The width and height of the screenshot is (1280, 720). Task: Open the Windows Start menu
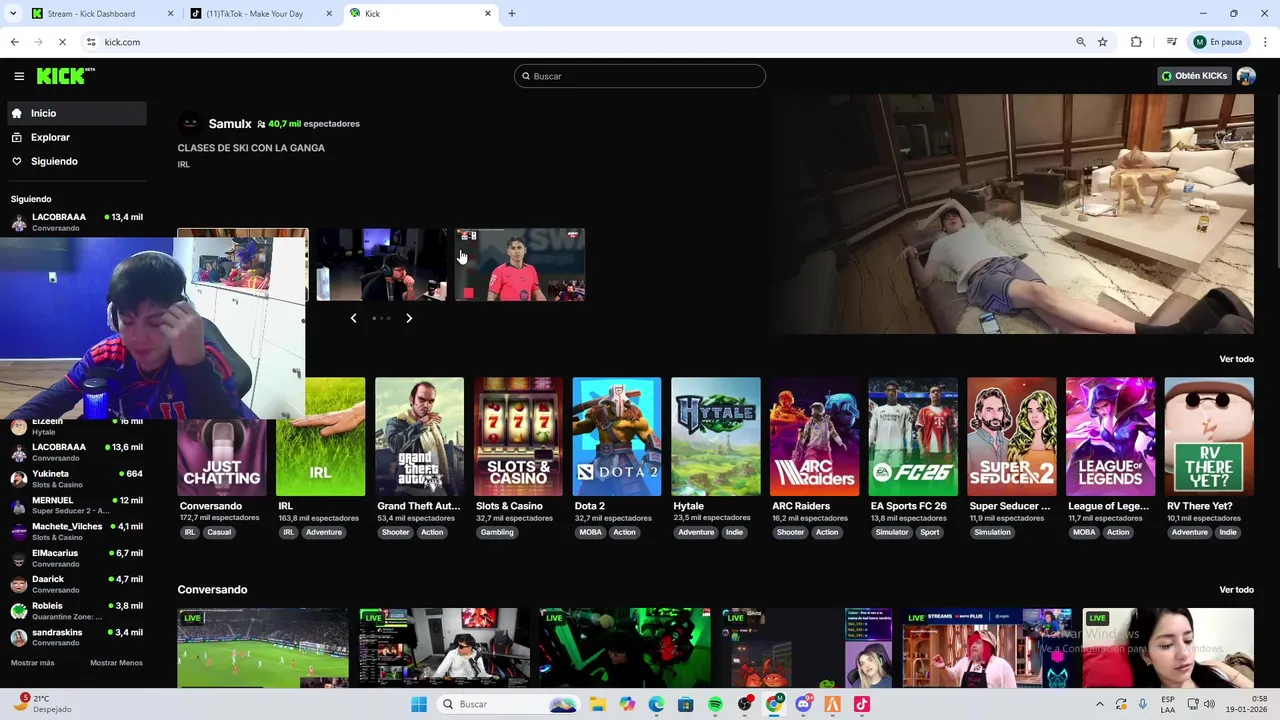tap(419, 704)
